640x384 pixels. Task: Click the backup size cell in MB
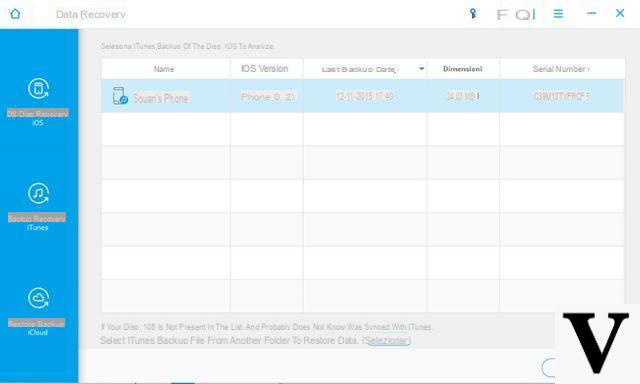coord(463,96)
